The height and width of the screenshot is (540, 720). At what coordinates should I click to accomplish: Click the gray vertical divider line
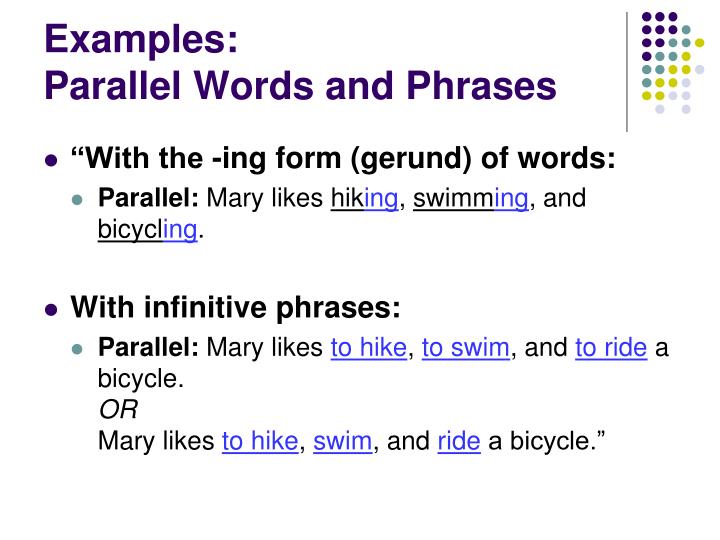tap(627, 72)
